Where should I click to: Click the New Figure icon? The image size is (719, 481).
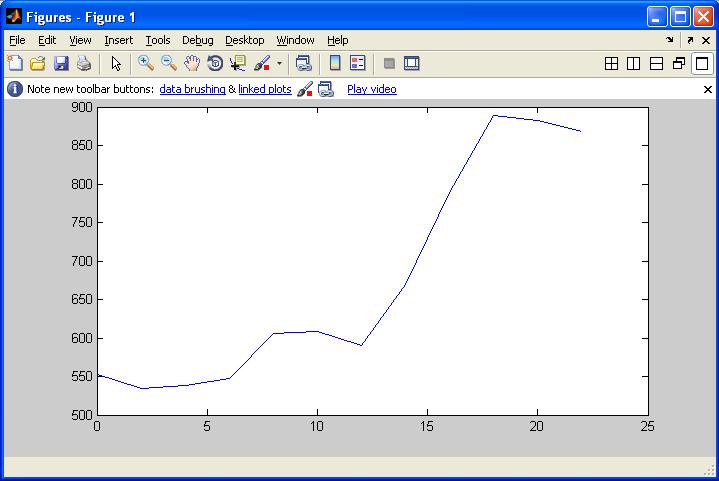[15, 64]
